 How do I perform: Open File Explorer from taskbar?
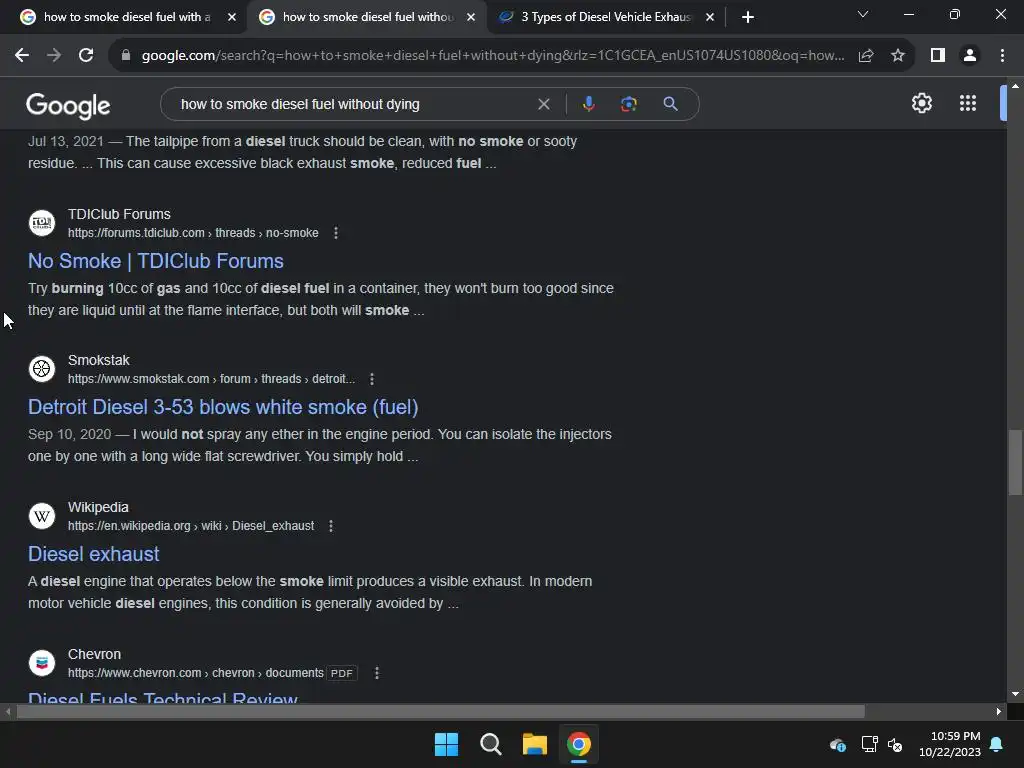(535, 744)
